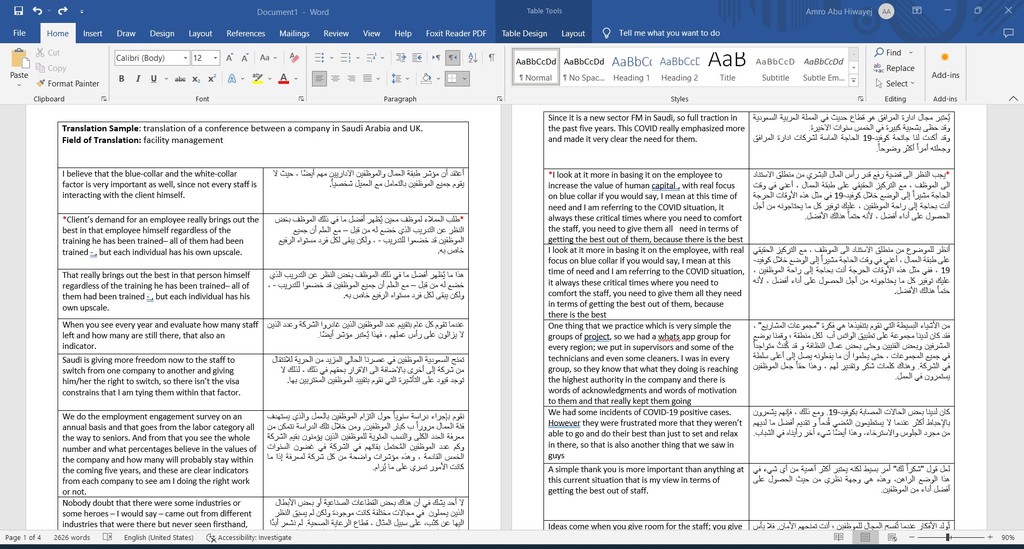Click the Copy command
Image resolution: width=1024 pixels, height=549 pixels.
click(x=51, y=68)
